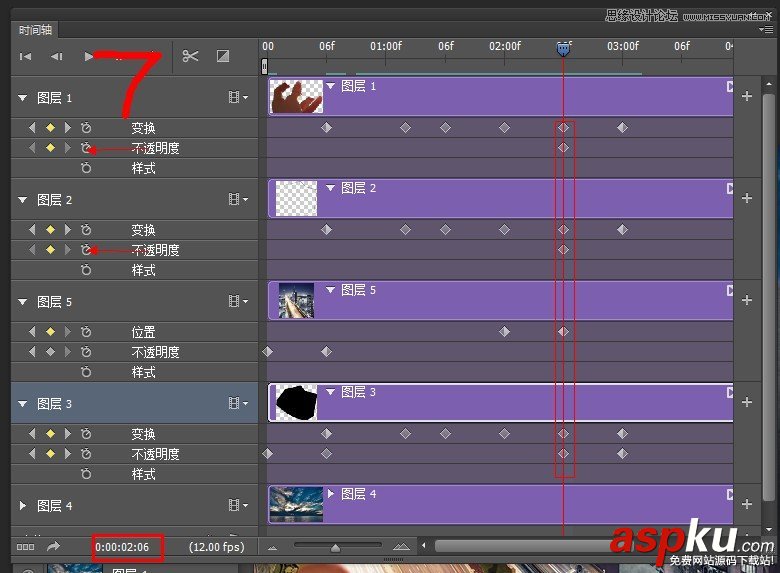The width and height of the screenshot is (780, 573).
Task: Open the filmstrip menu for 图层 3
Action: (238, 403)
